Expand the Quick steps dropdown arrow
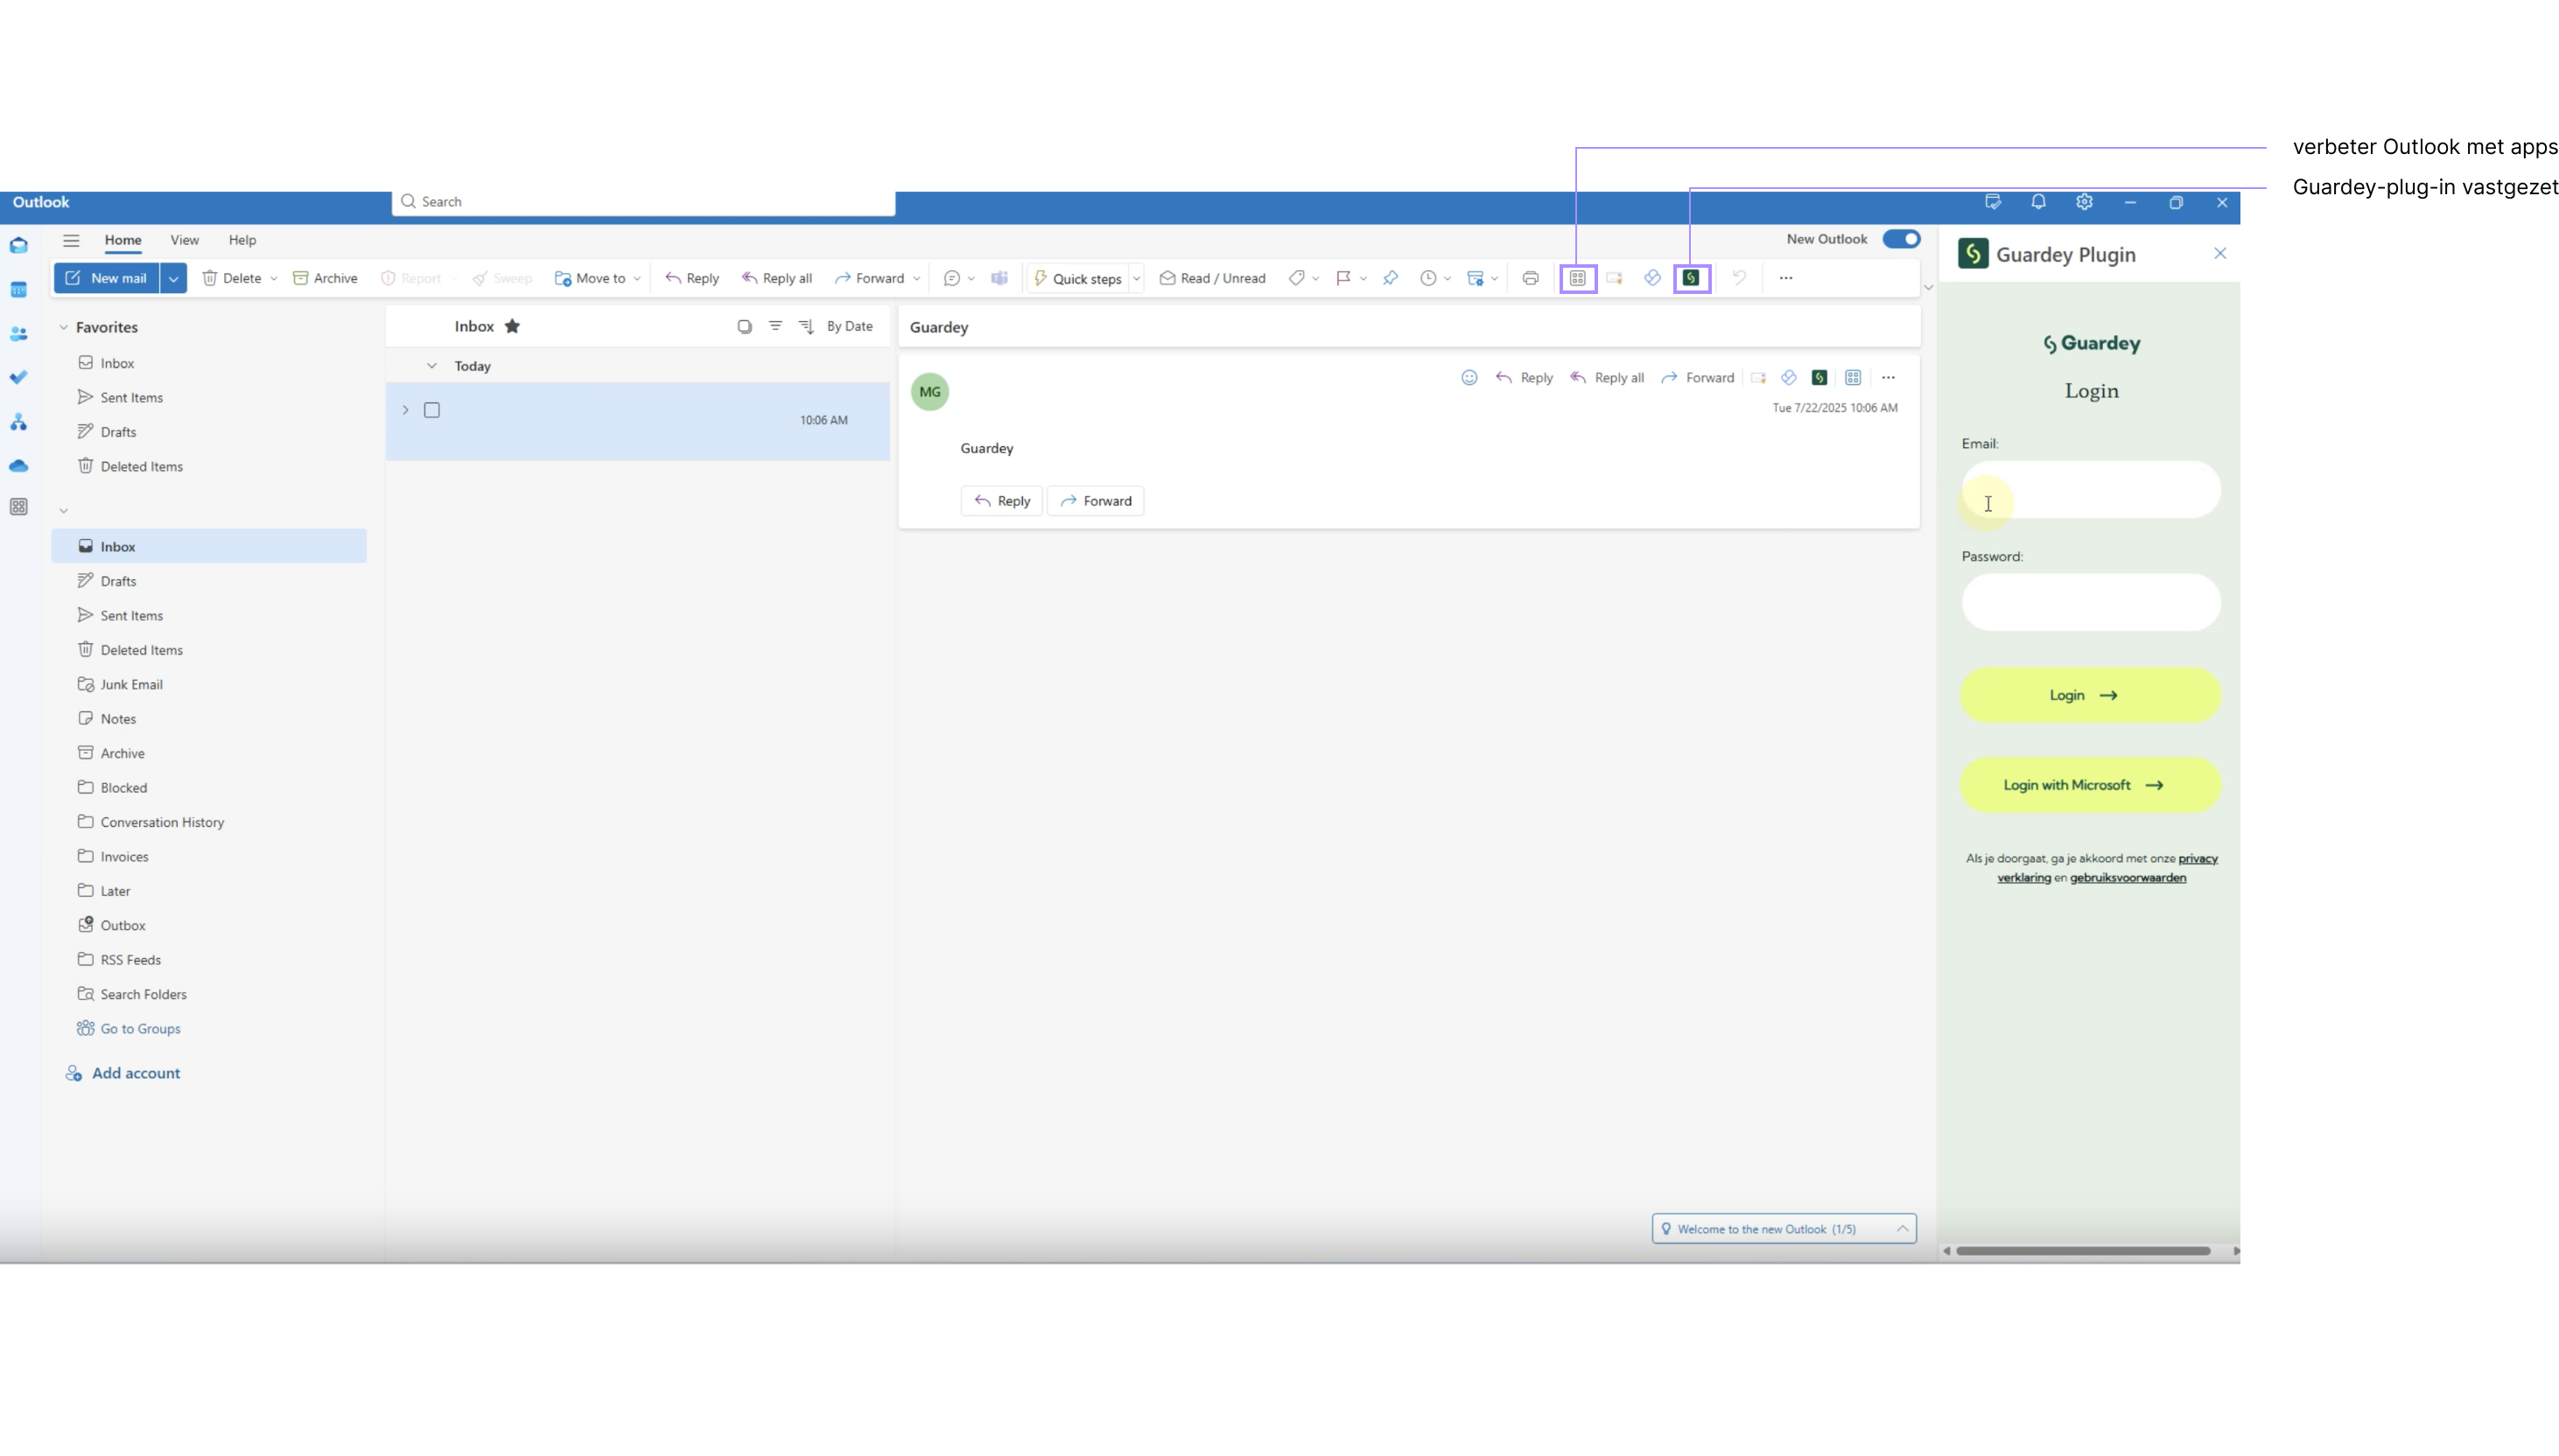 tap(1137, 278)
